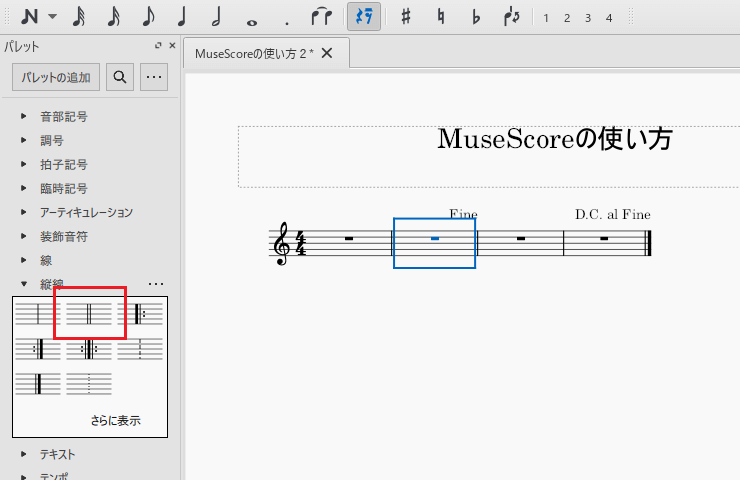Apply natural accidental

click(441, 17)
